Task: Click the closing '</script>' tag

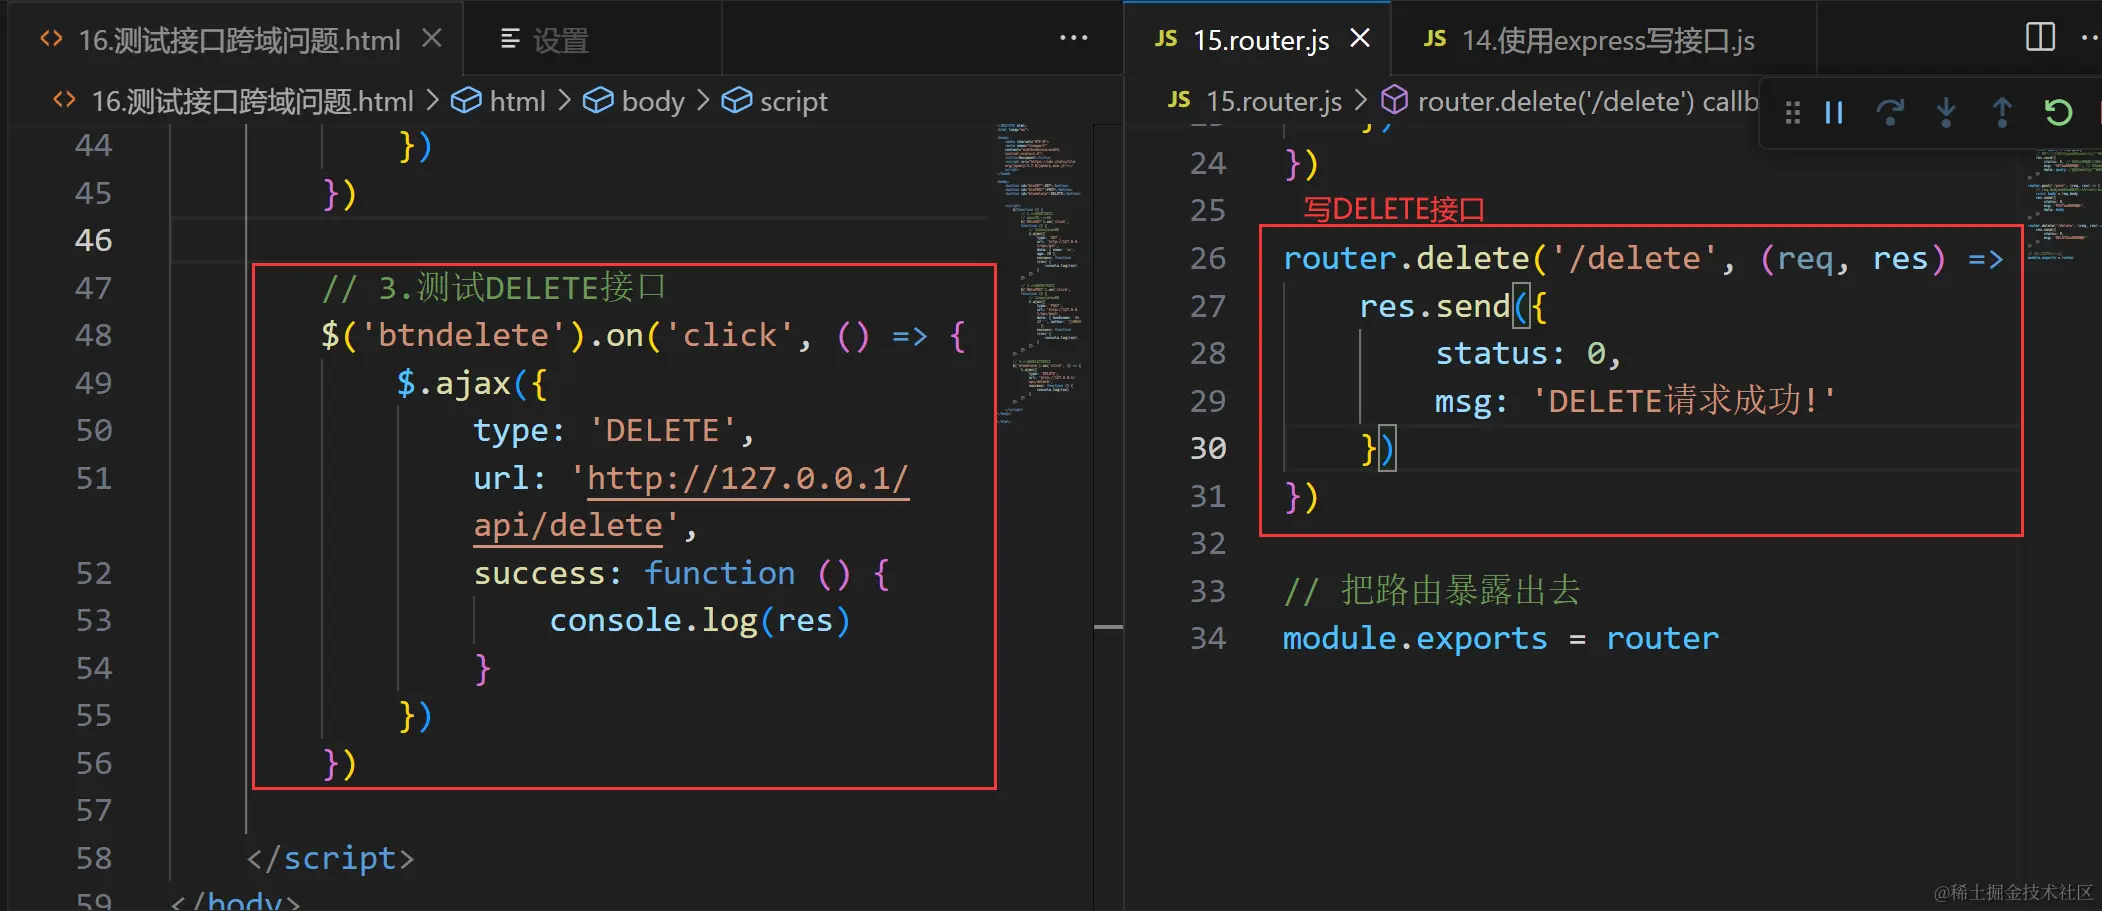Action: [330, 858]
